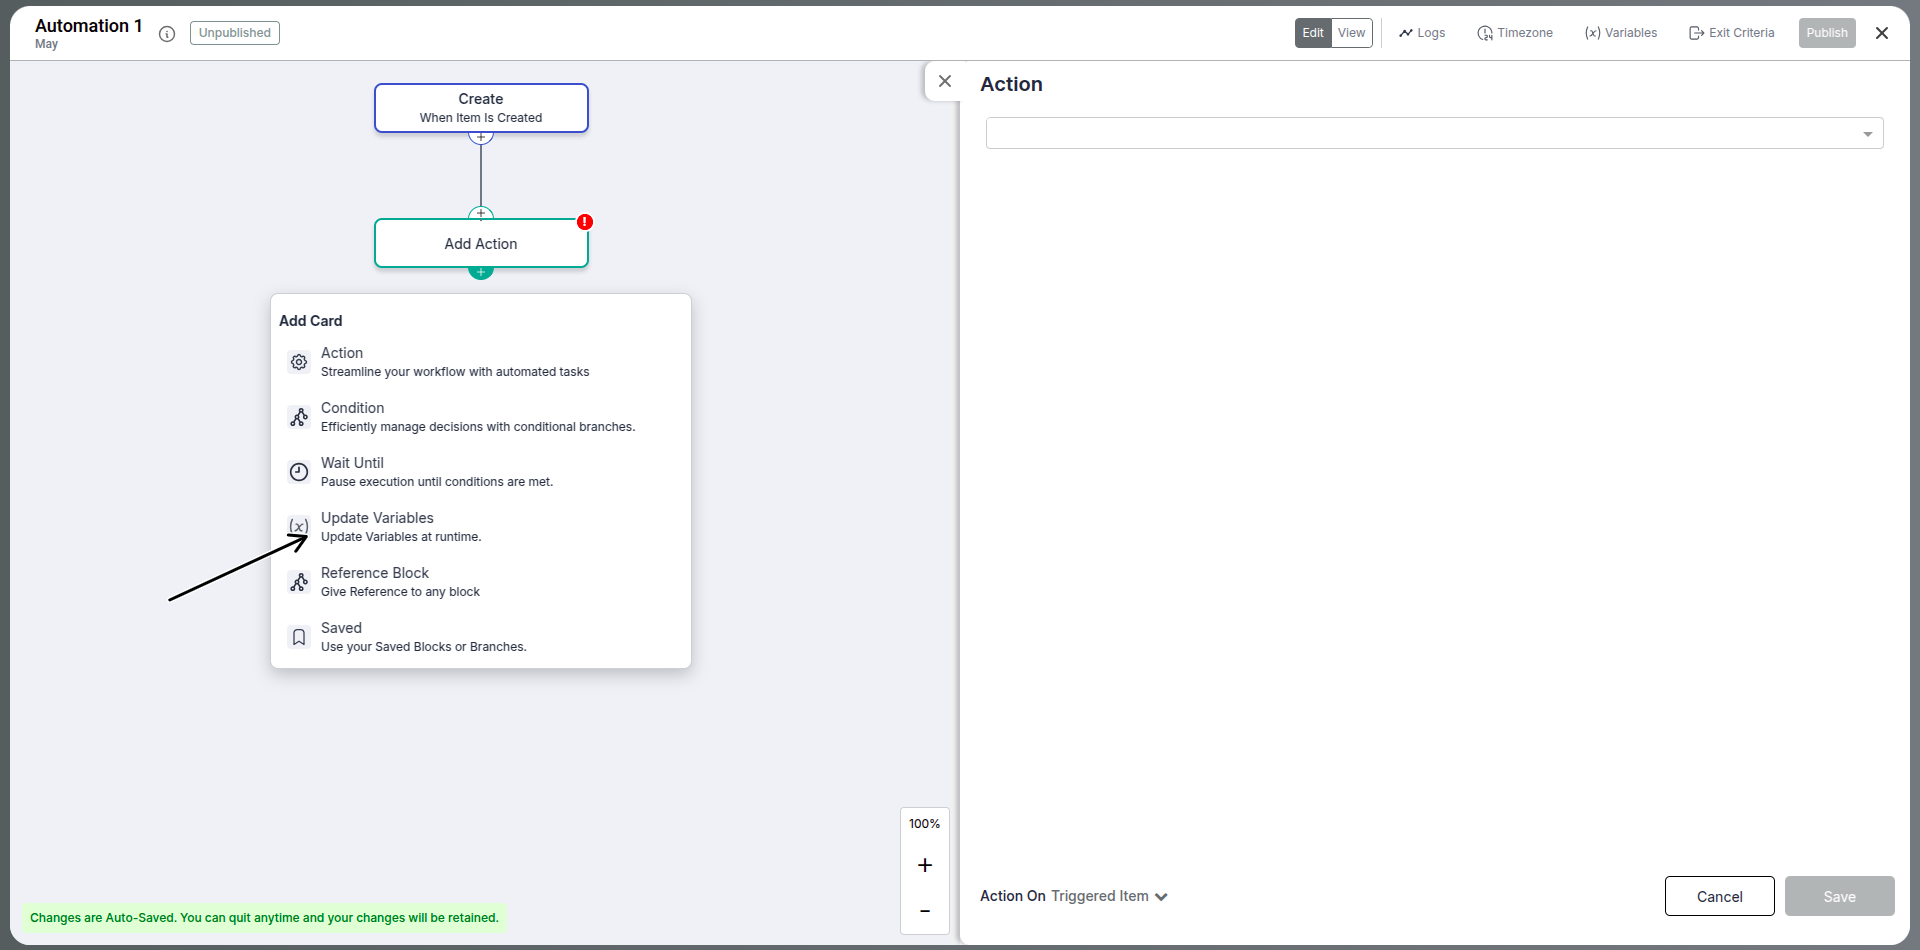Screen dimensions: 1920x950
Task: Click the Publish button
Action: point(1827,33)
